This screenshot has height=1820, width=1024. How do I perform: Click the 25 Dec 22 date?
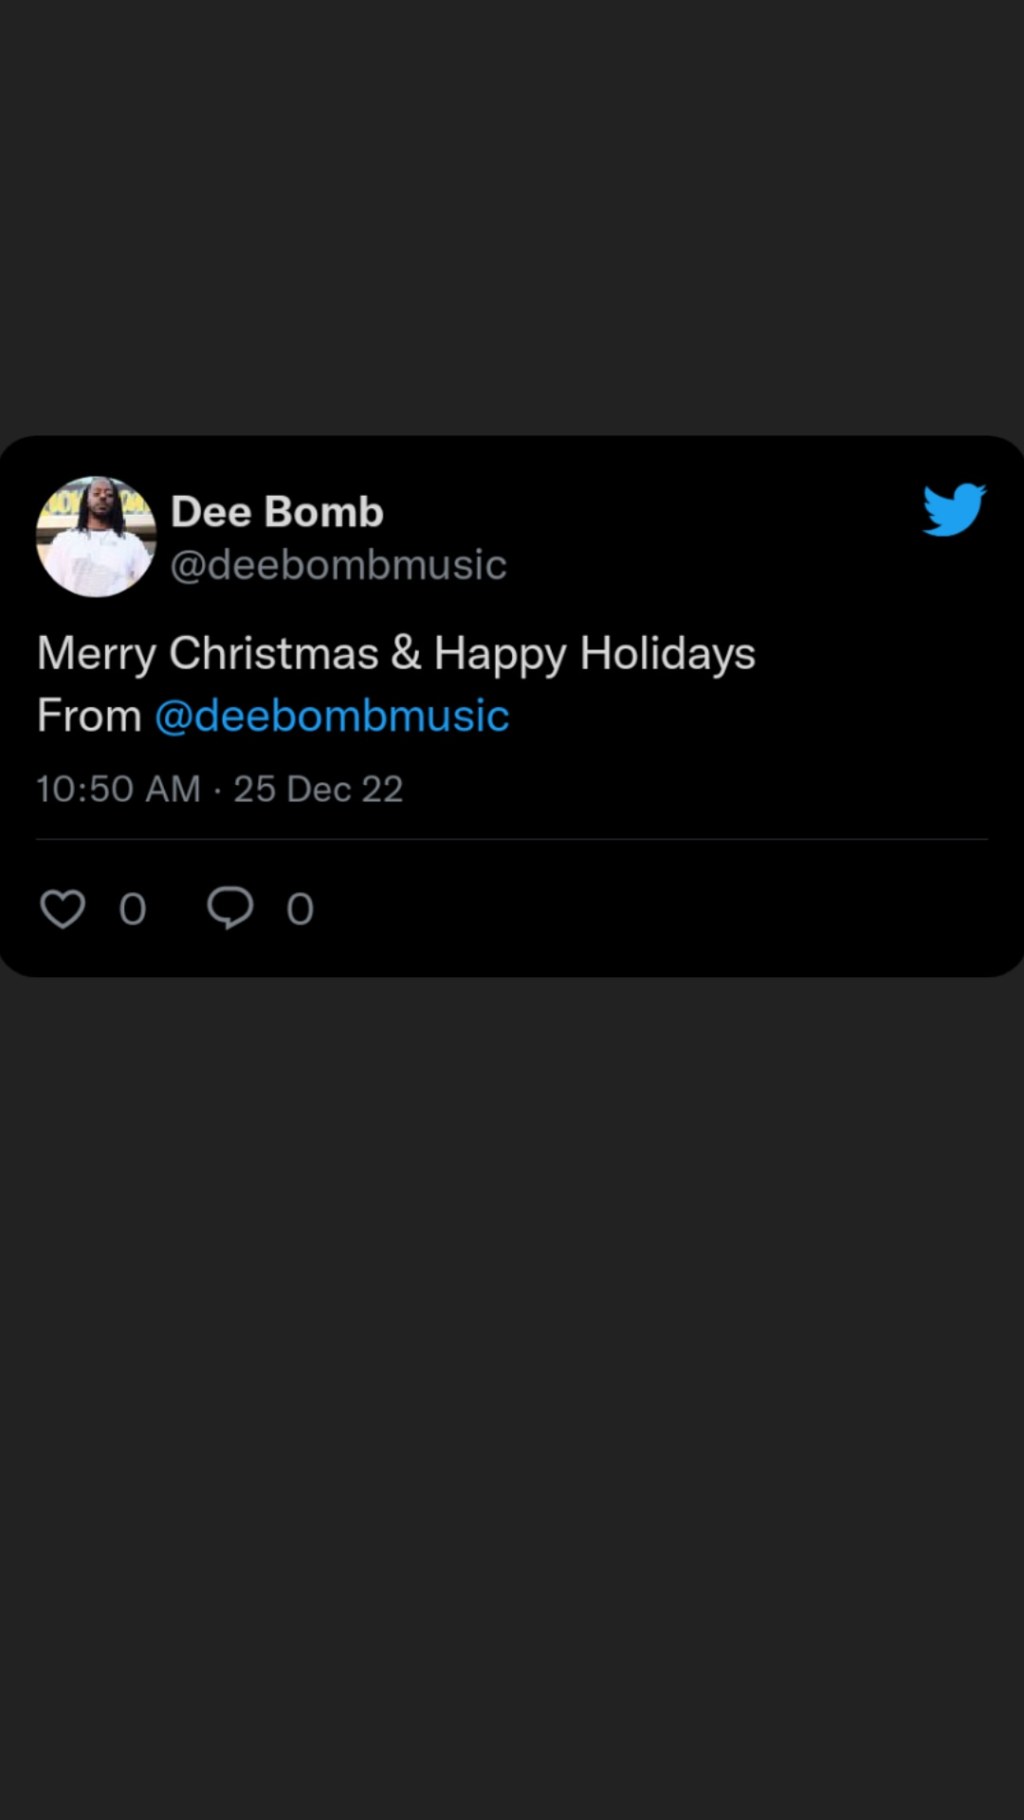tap(318, 789)
